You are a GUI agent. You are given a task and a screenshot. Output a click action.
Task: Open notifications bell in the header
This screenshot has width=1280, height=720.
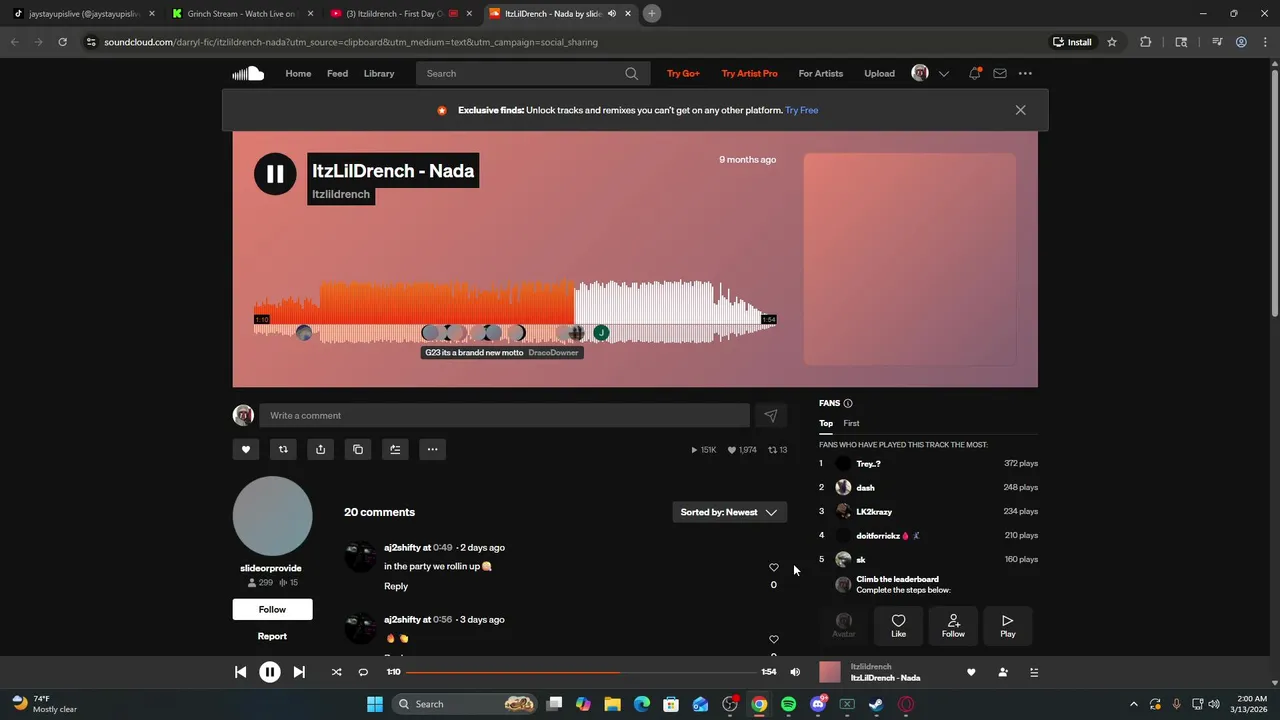click(x=974, y=73)
